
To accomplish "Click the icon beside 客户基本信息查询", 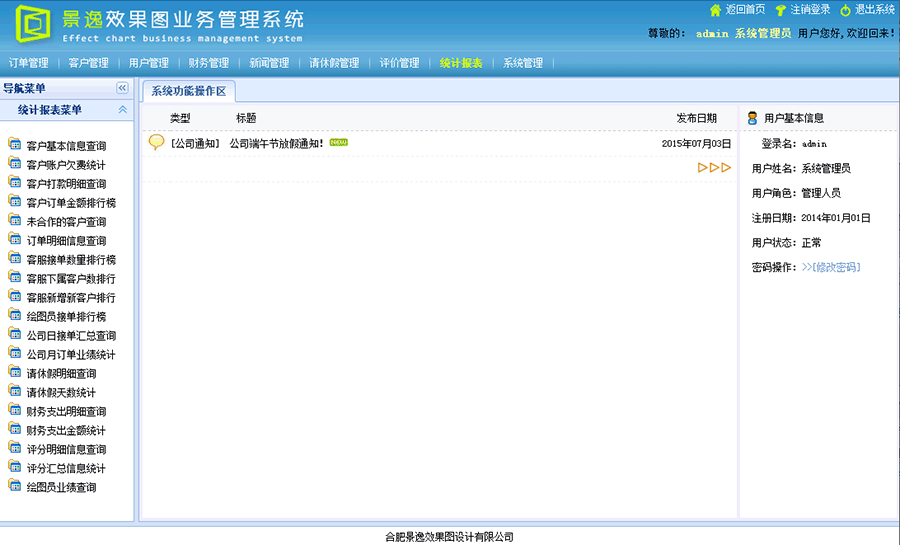I will 15,144.
